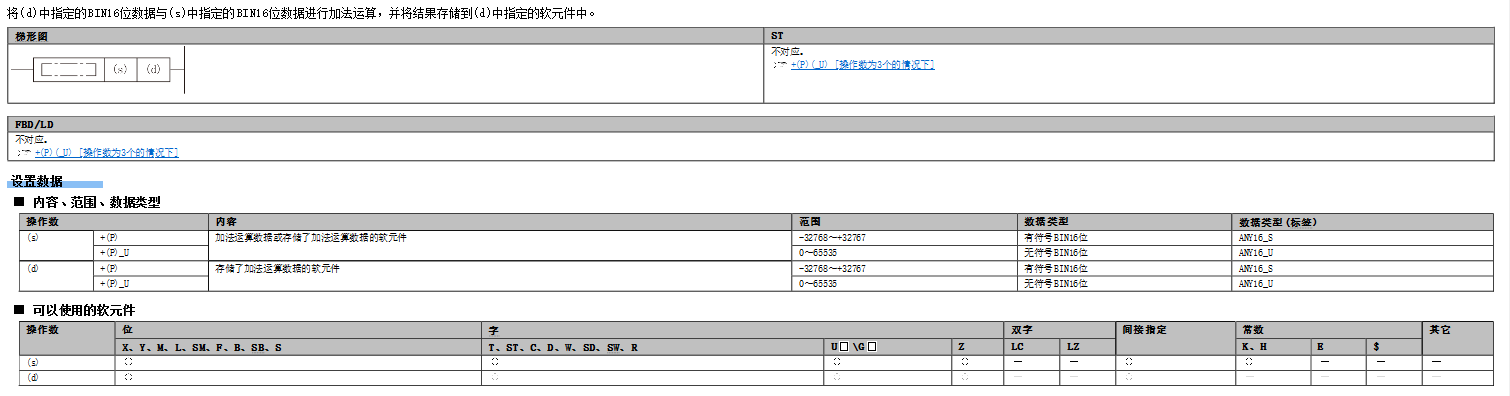Click the FBD/LD section header
The width and height of the screenshot is (1510, 396).
coord(34,124)
